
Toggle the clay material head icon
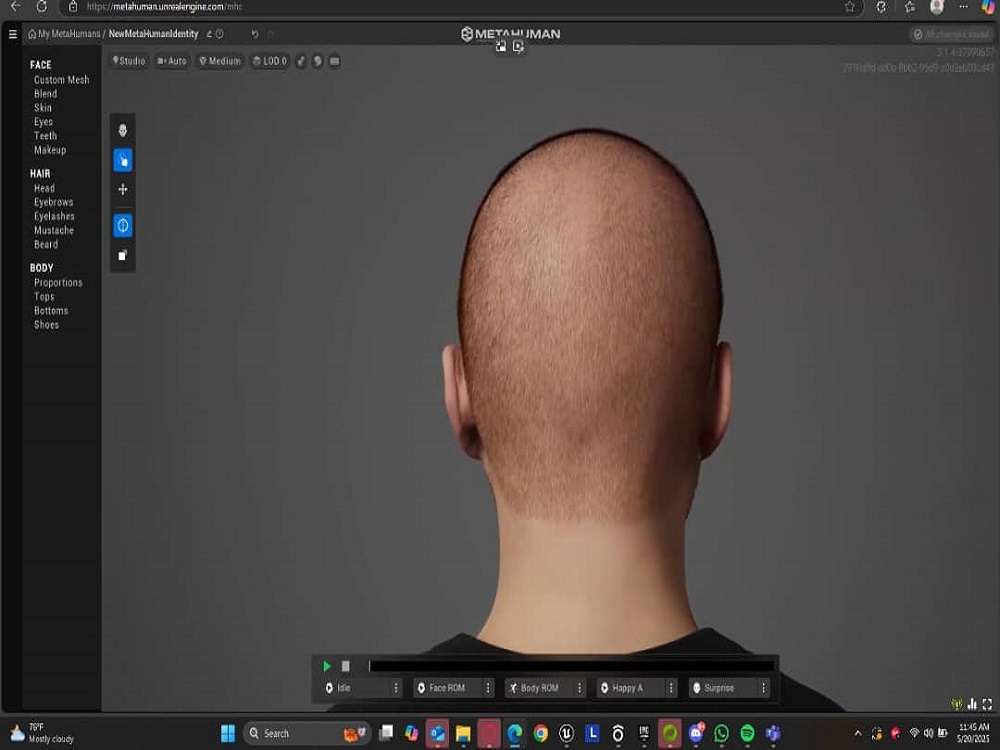point(318,61)
